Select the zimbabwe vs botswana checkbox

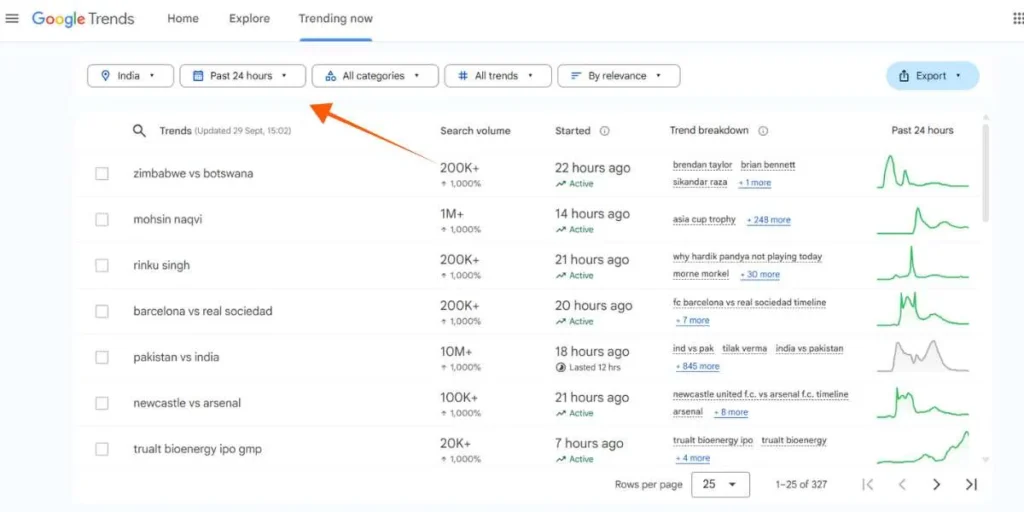coord(102,174)
